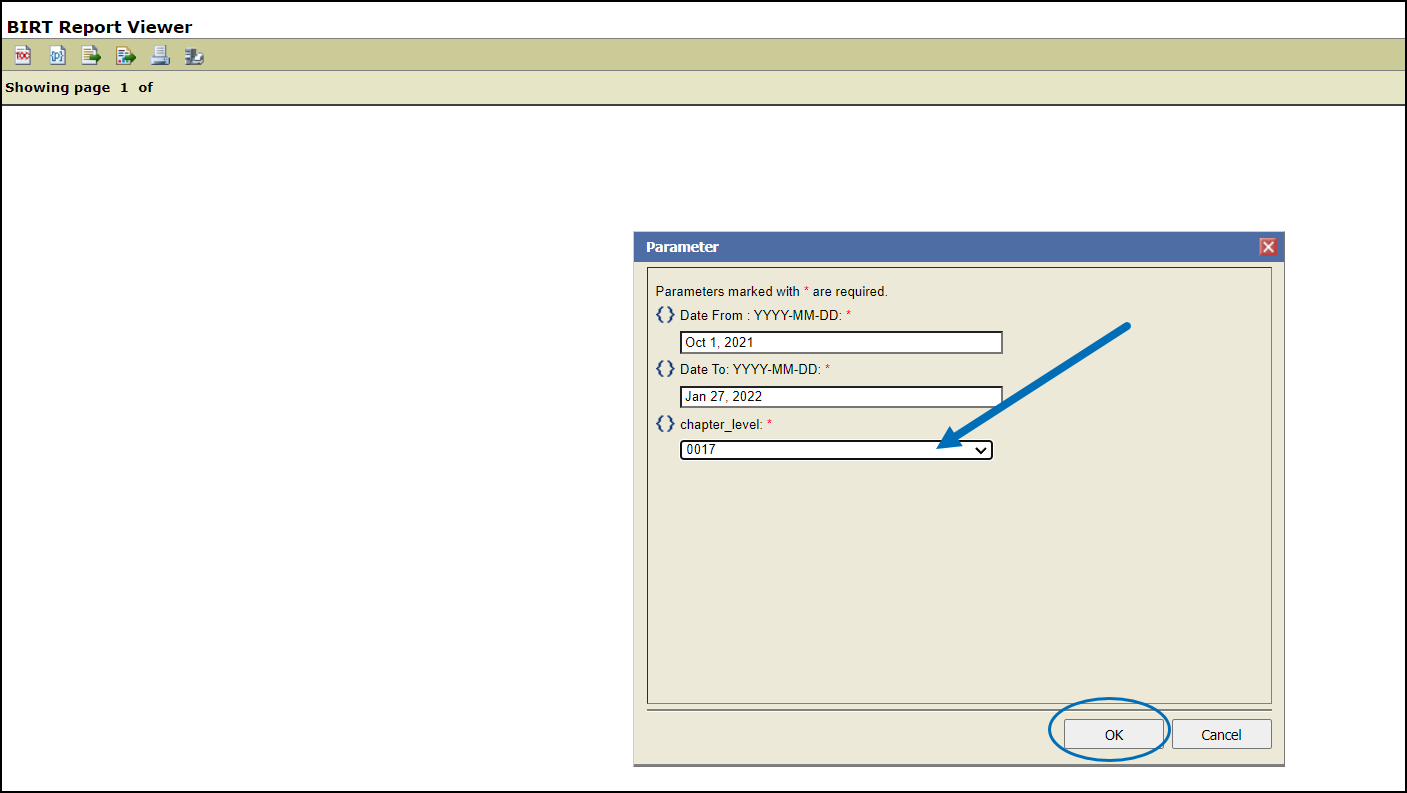Open the chapter_level dropdown showing 0017
The image size is (1407, 793).
836,450
